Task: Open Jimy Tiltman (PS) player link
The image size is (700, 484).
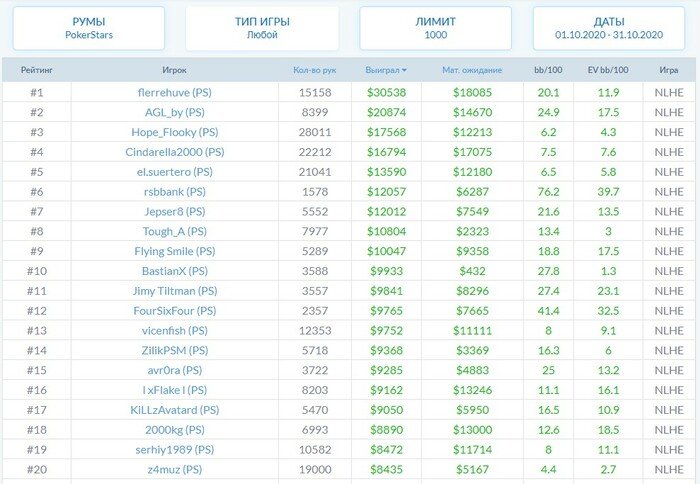Action: click(x=174, y=291)
